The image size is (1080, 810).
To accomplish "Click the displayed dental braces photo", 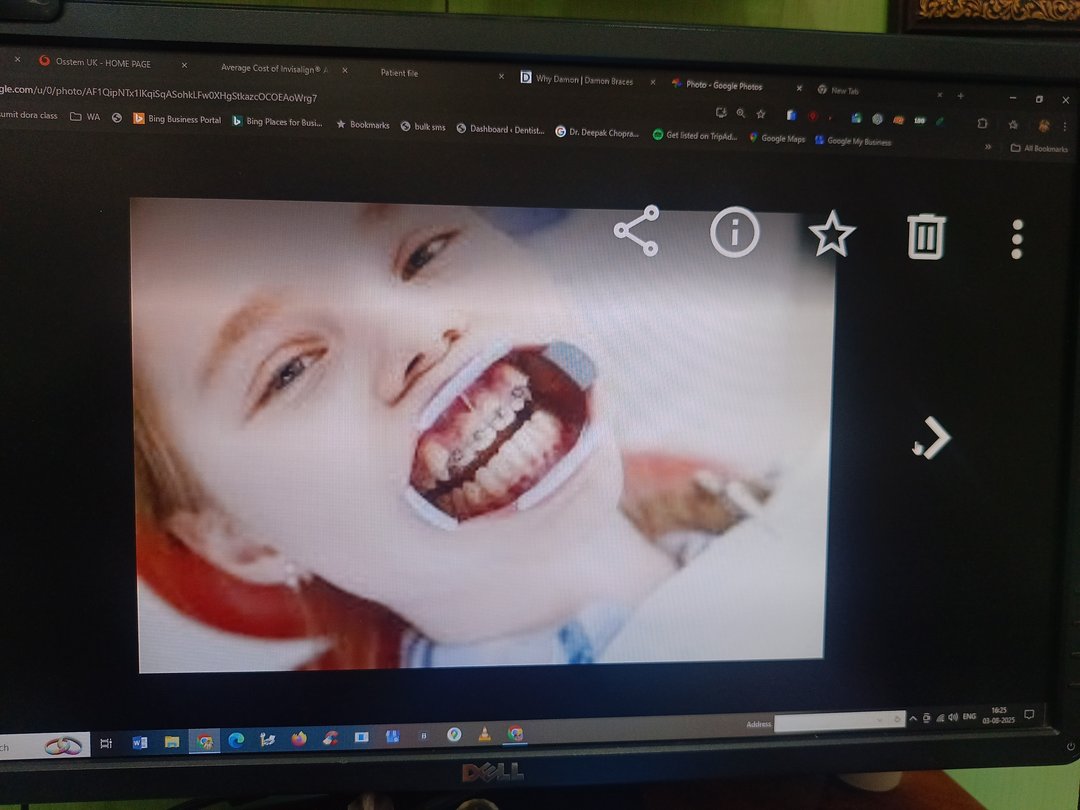I will coord(482,434).
